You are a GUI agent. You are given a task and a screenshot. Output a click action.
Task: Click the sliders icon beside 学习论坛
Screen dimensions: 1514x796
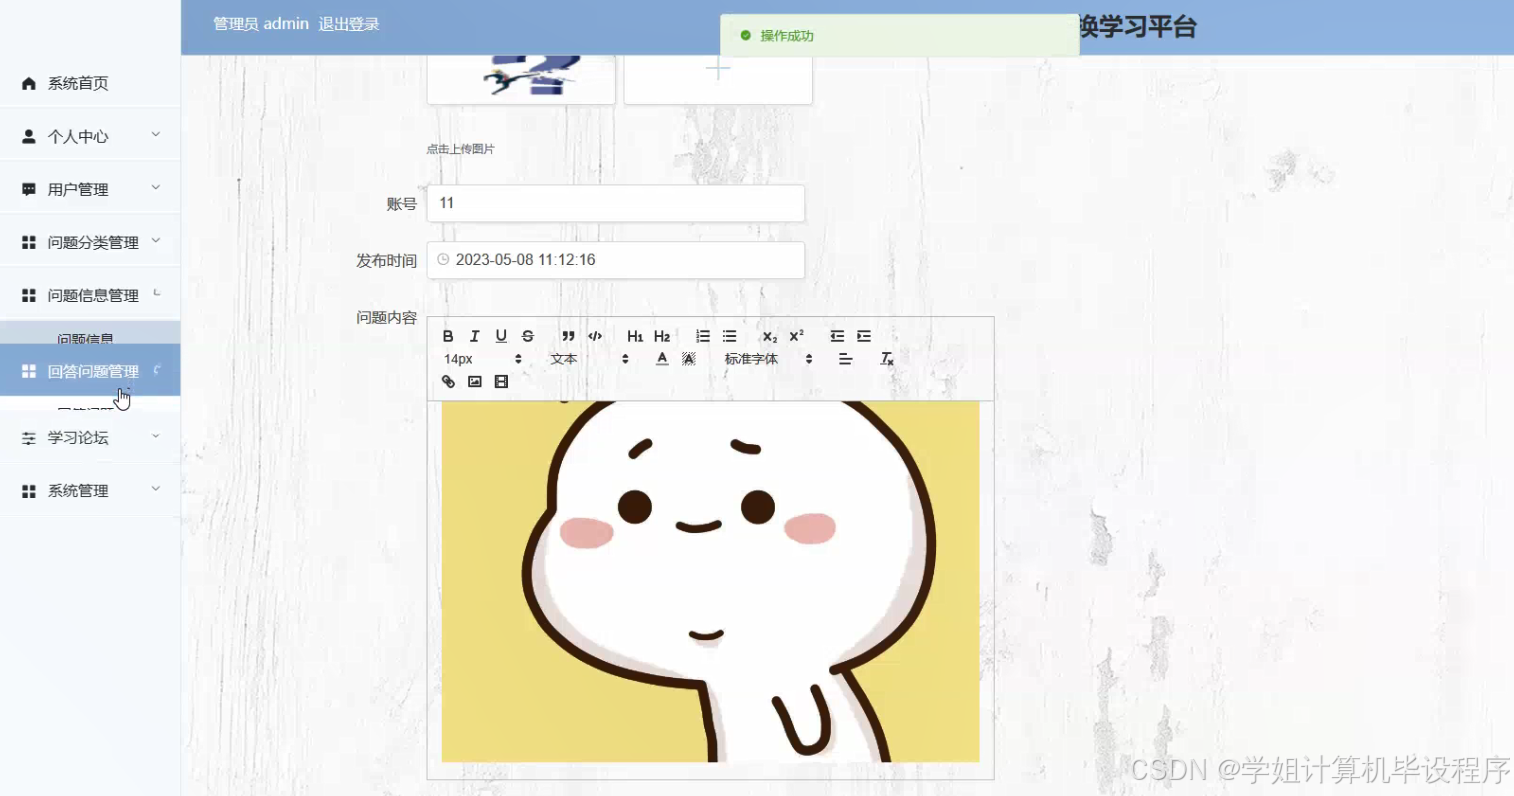(x=29, y=438)
